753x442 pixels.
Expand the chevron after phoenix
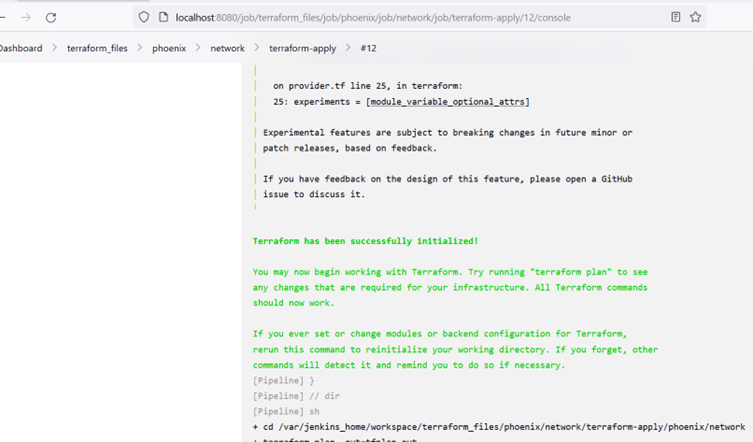pos(198,48)
